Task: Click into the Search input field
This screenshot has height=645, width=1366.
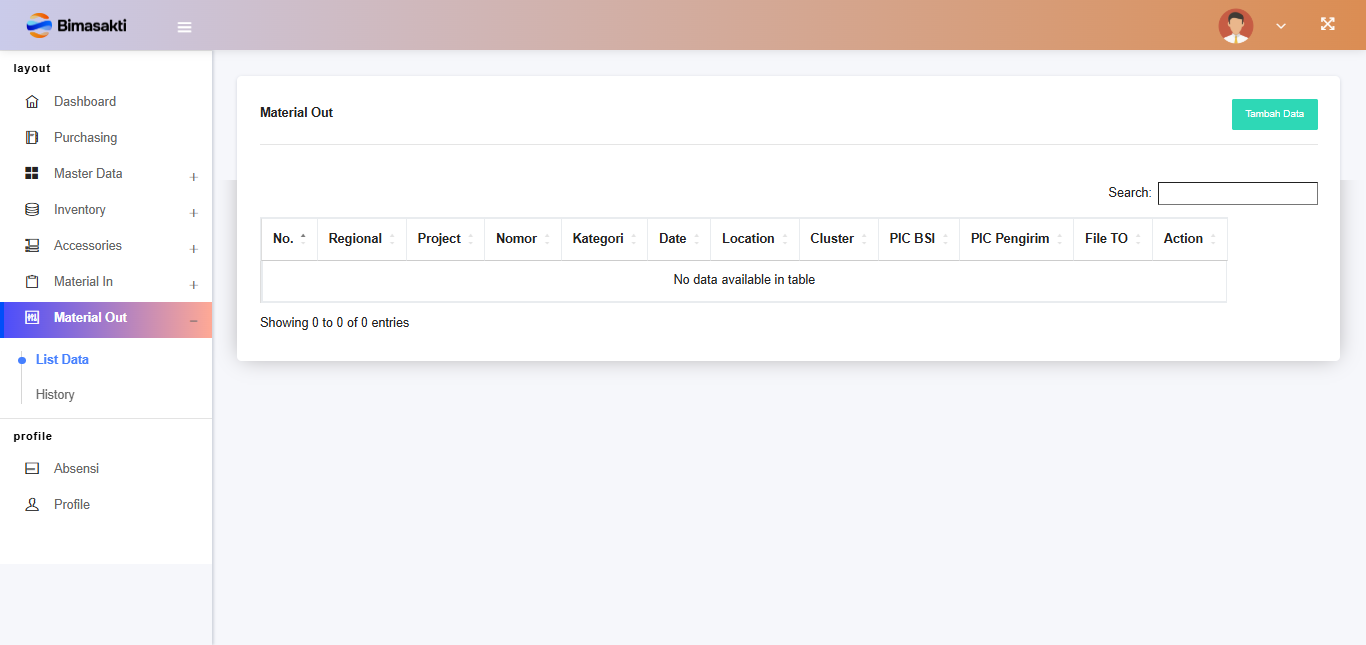Action: click(x=1237, y=193)
